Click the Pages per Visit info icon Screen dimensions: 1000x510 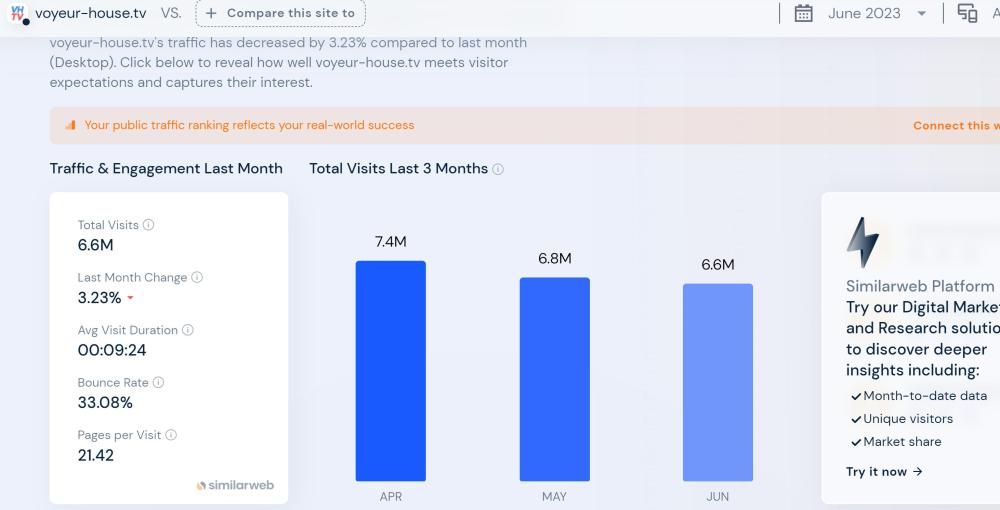click(x=171, y=435)
